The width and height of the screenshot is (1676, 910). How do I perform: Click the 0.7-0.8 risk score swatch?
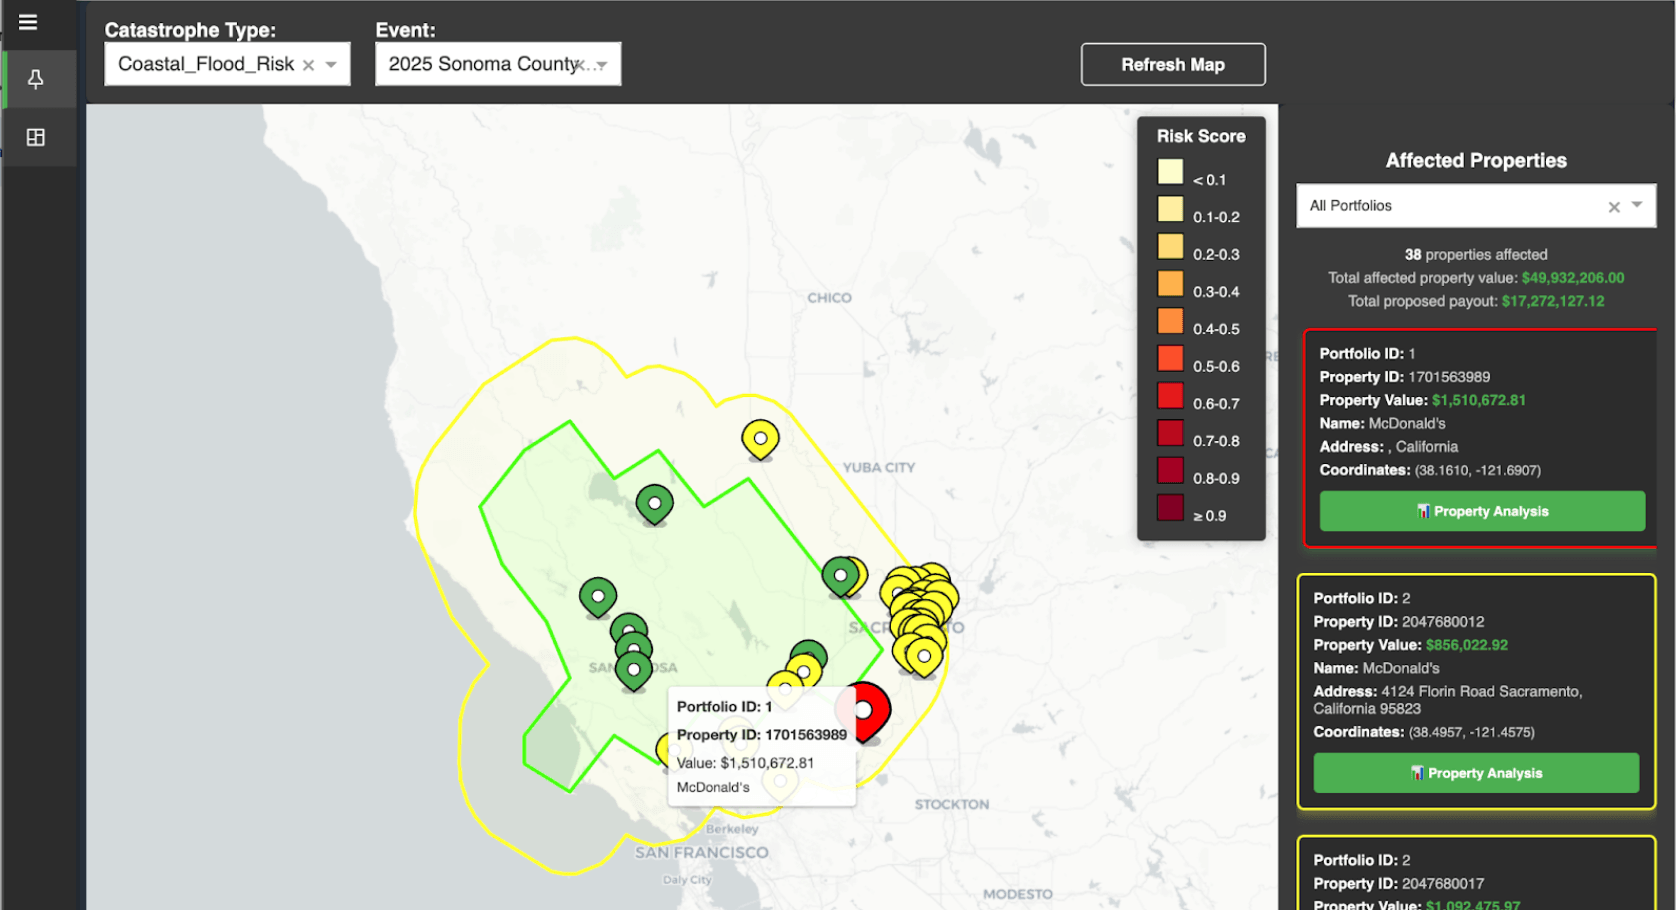coord(1170,433)
